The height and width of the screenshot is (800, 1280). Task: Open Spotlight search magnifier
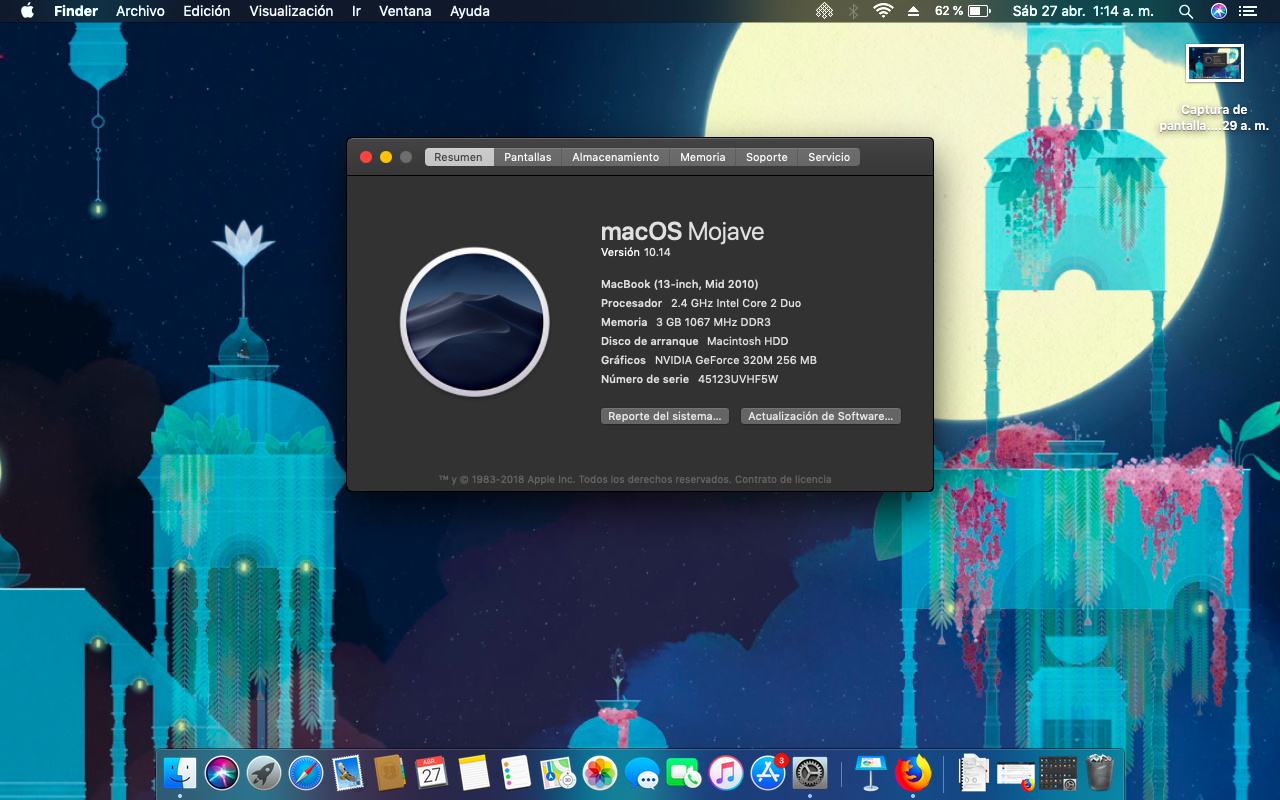pyautogui.click(x=1186, y=11)
